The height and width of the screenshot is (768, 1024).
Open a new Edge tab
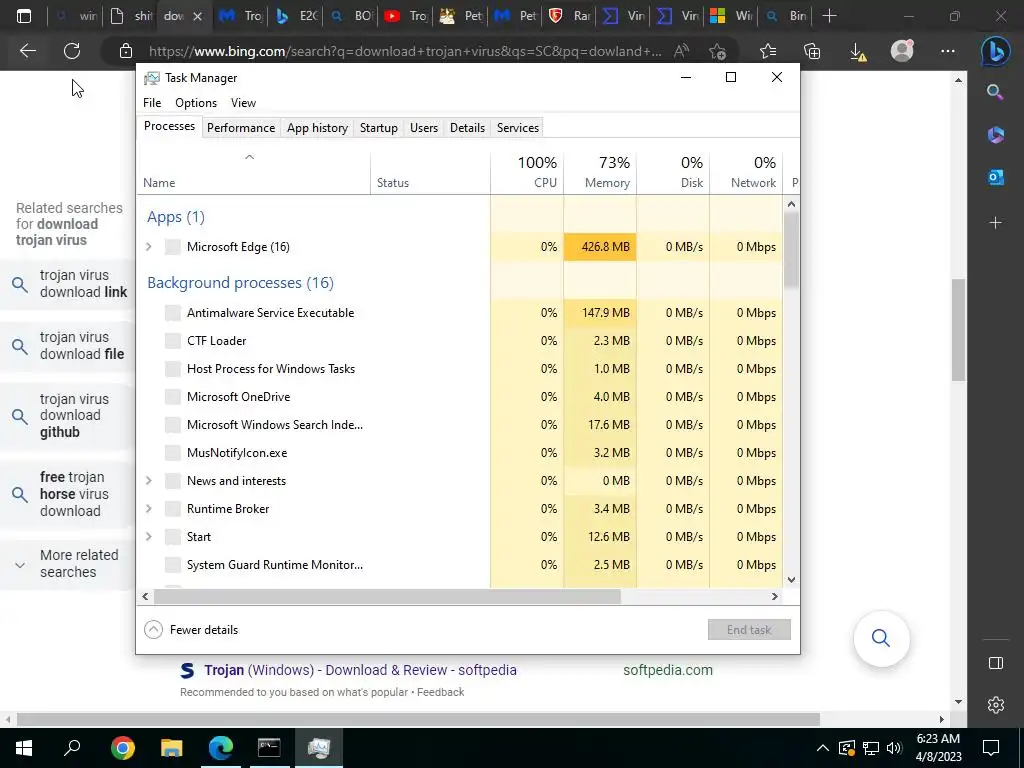pos(829,16)
